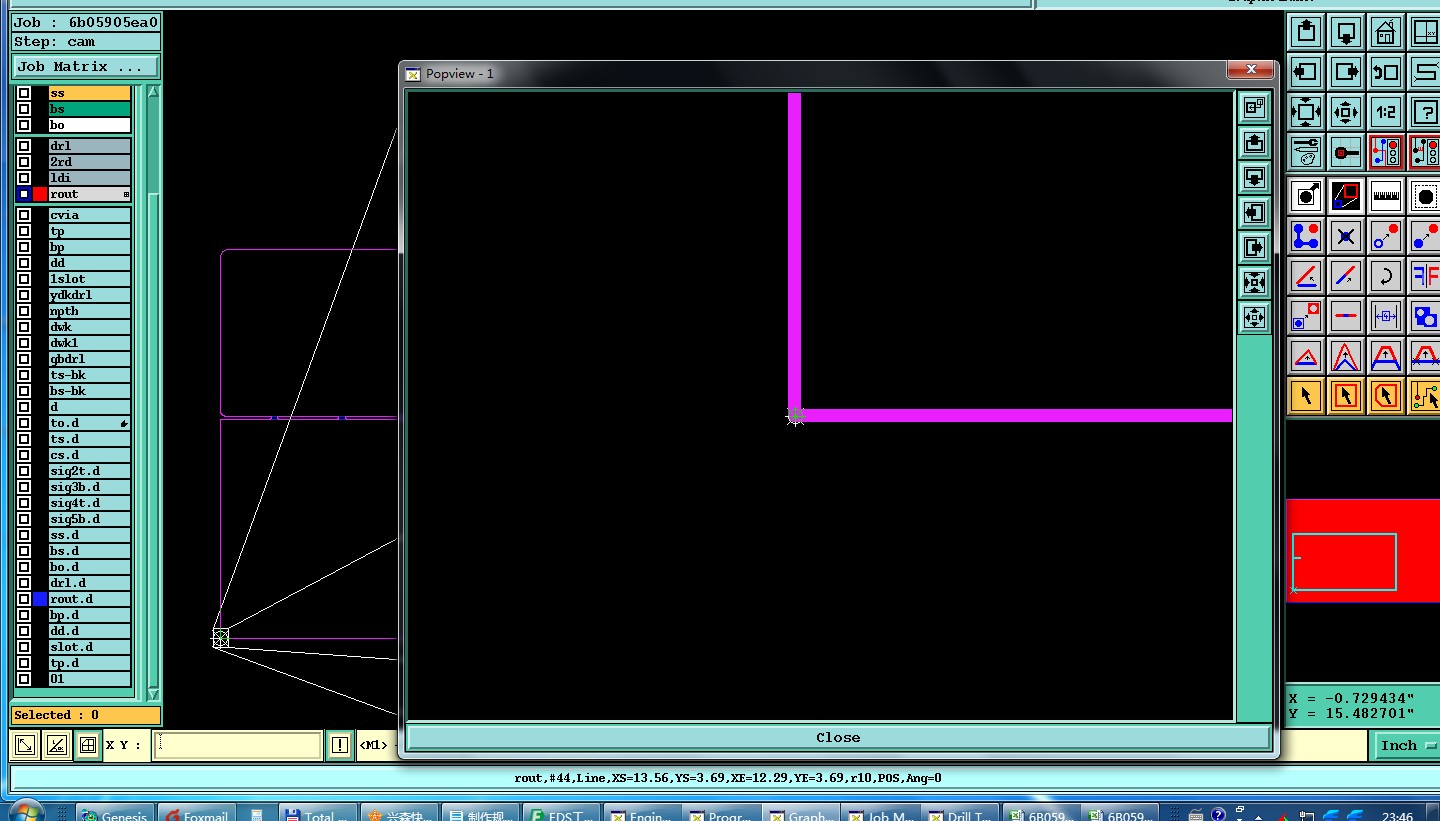Open Foxmail from the taskbar

pyautogui.click(x=196, y=814)
